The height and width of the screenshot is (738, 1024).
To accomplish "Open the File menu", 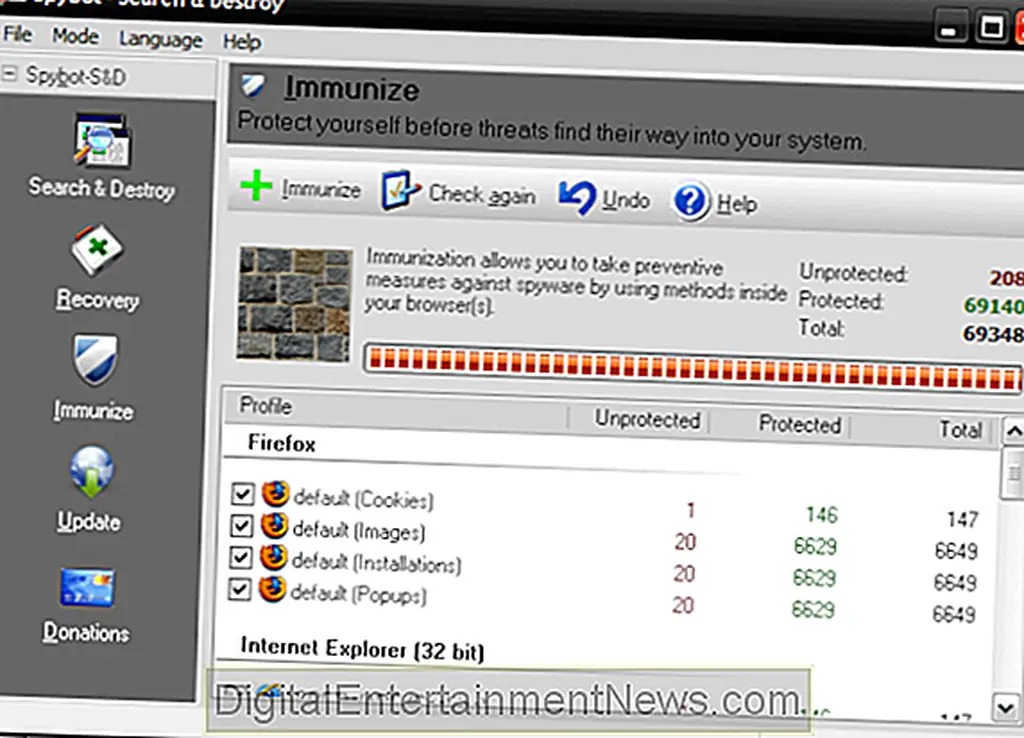I will click(18, 35).
